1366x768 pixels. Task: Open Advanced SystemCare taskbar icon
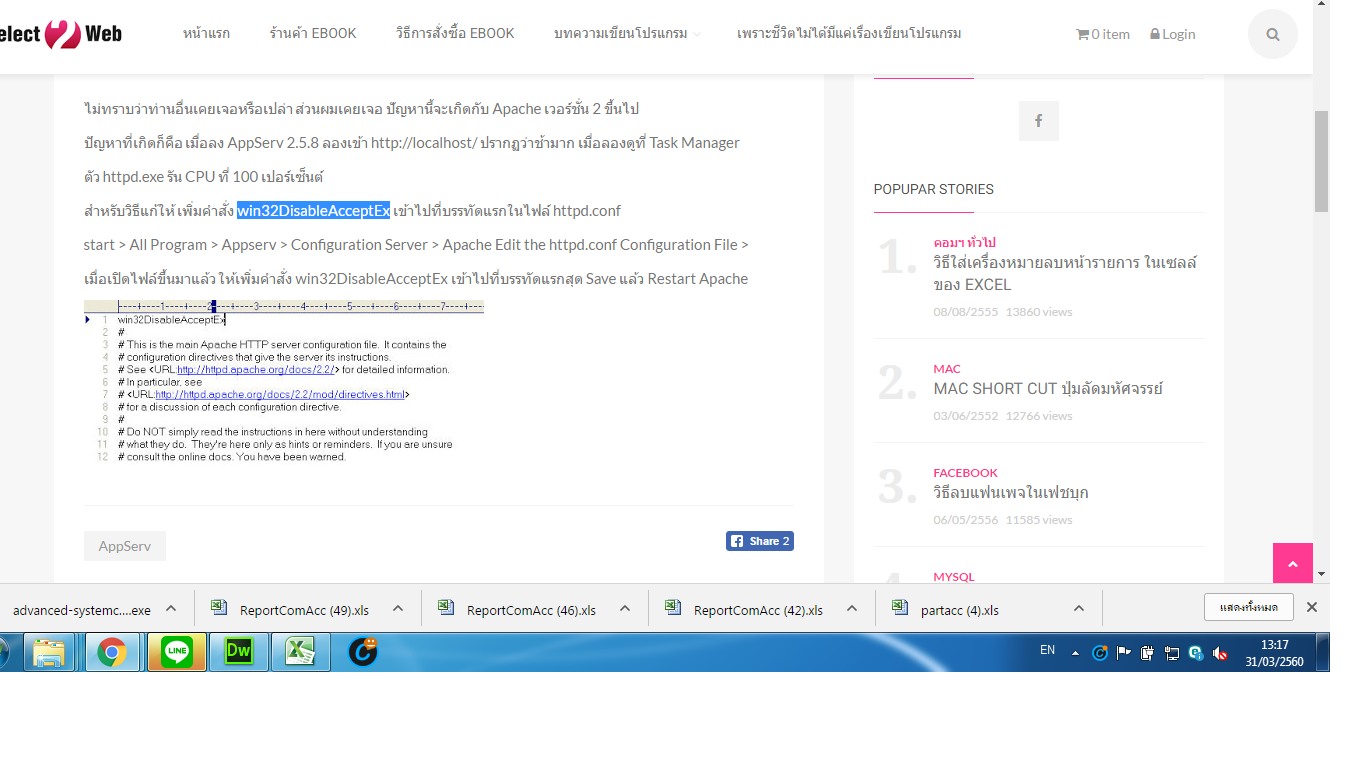pos(363,652)
